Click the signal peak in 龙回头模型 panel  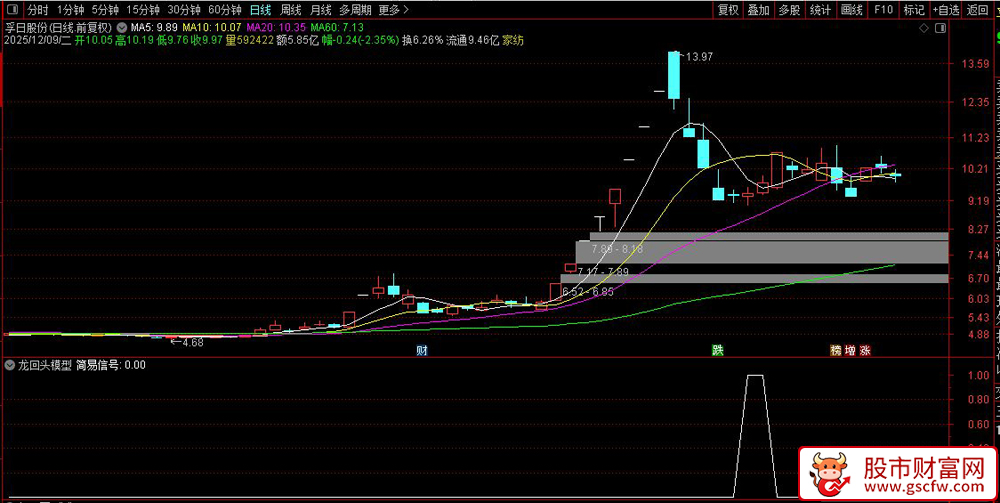point(755,377)
